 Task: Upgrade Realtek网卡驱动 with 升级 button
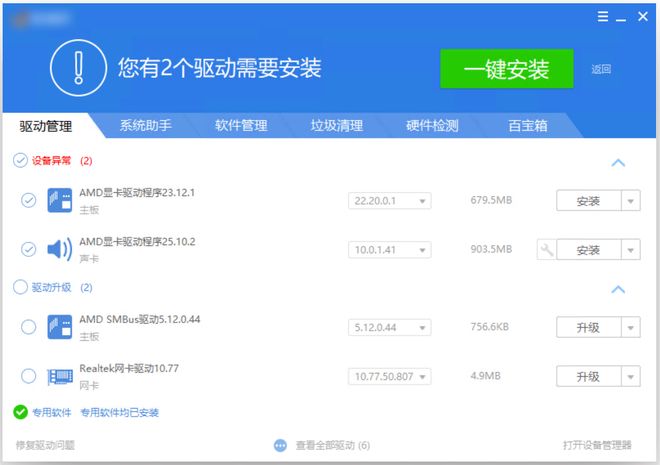pos(588,376)
